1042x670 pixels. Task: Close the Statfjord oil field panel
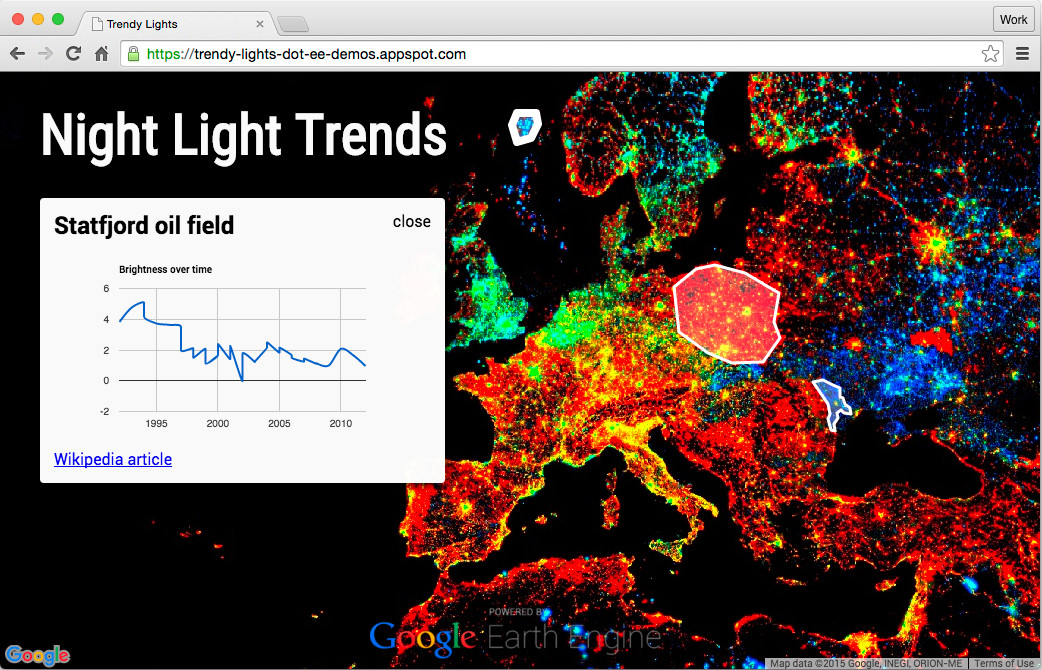(411, 221)
